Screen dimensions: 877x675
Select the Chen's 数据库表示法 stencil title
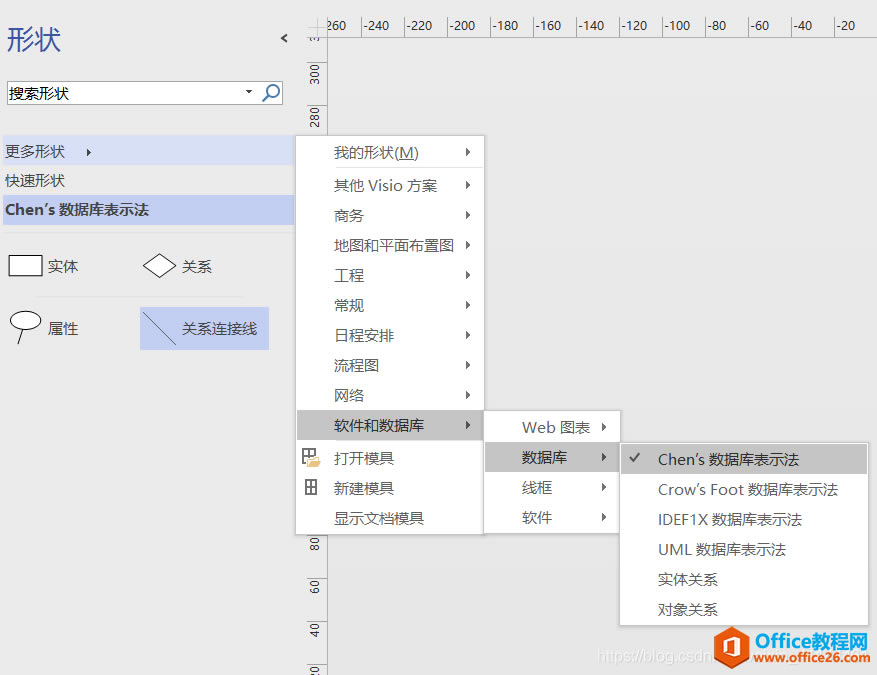pyautogui.click(x=77, y=210)
